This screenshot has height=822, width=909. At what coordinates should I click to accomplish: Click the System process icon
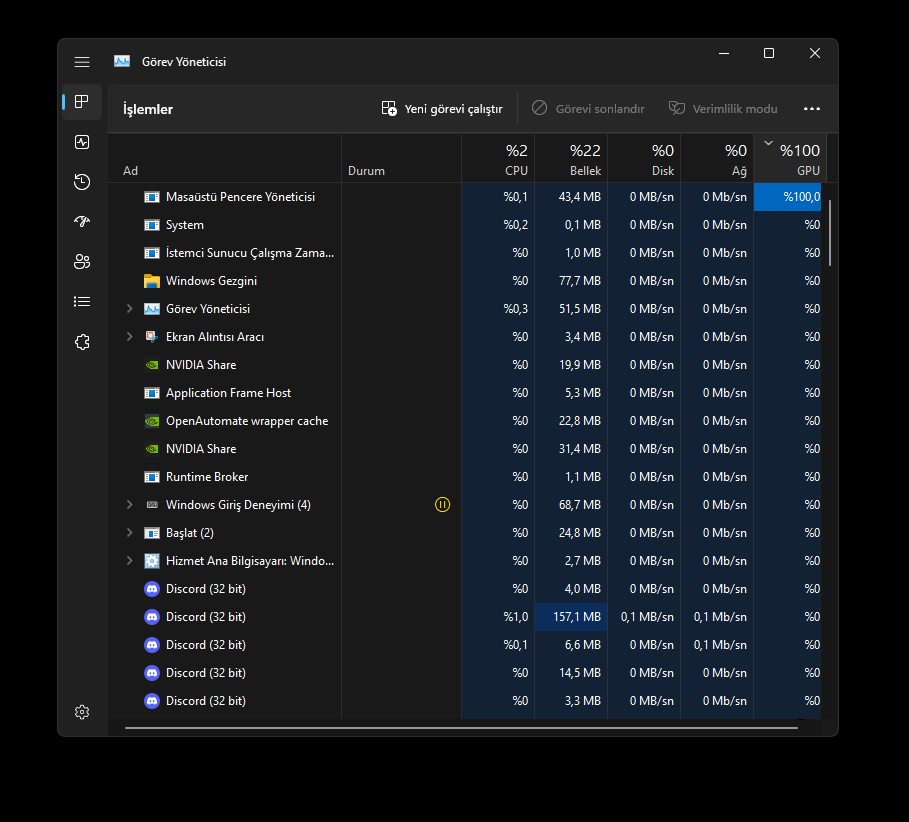(152, 225)
